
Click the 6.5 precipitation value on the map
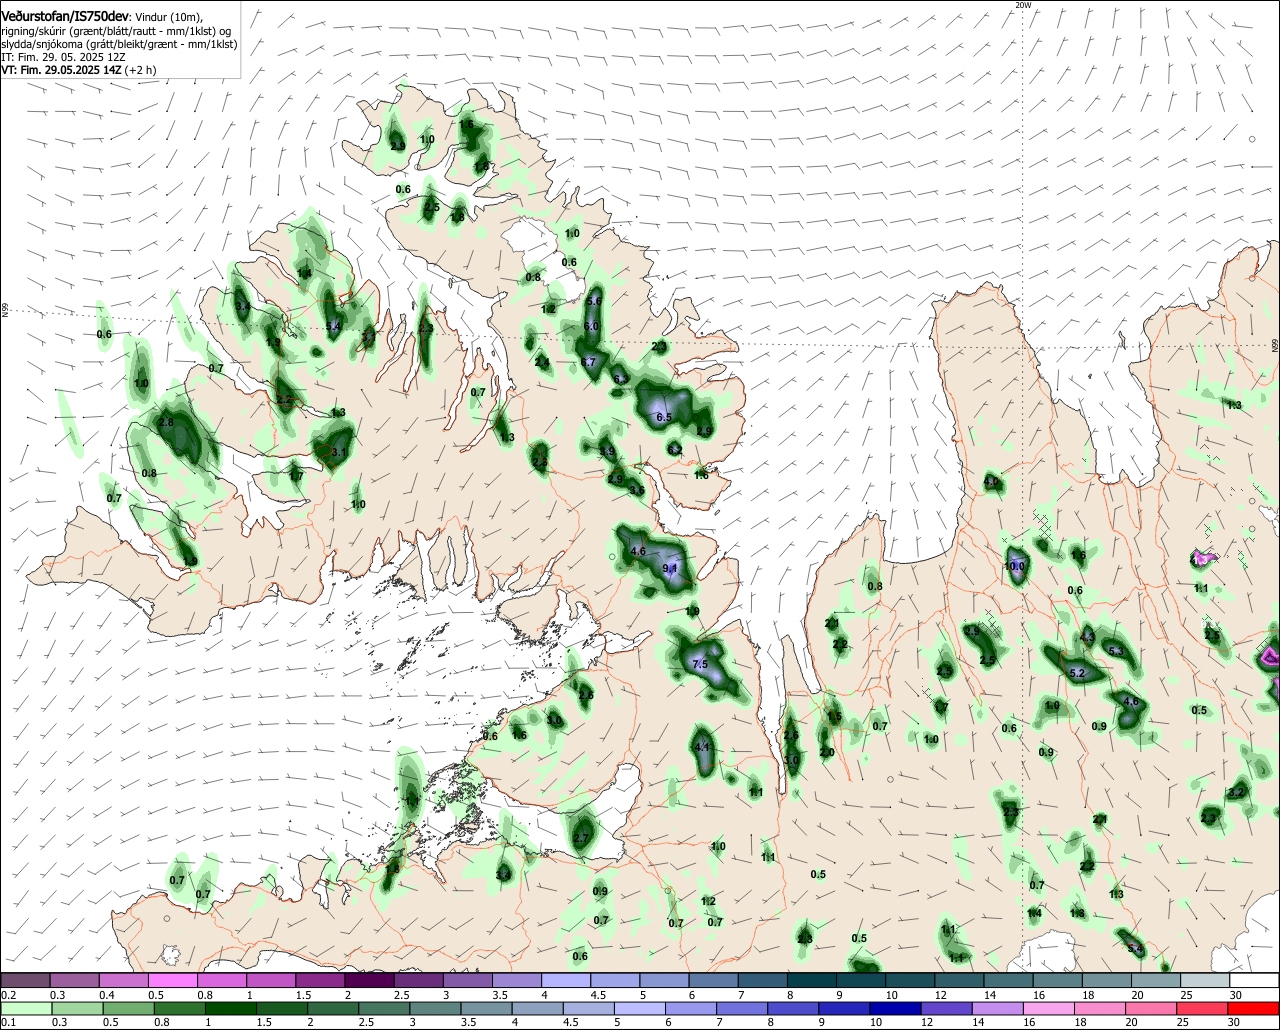pos(663,417)
